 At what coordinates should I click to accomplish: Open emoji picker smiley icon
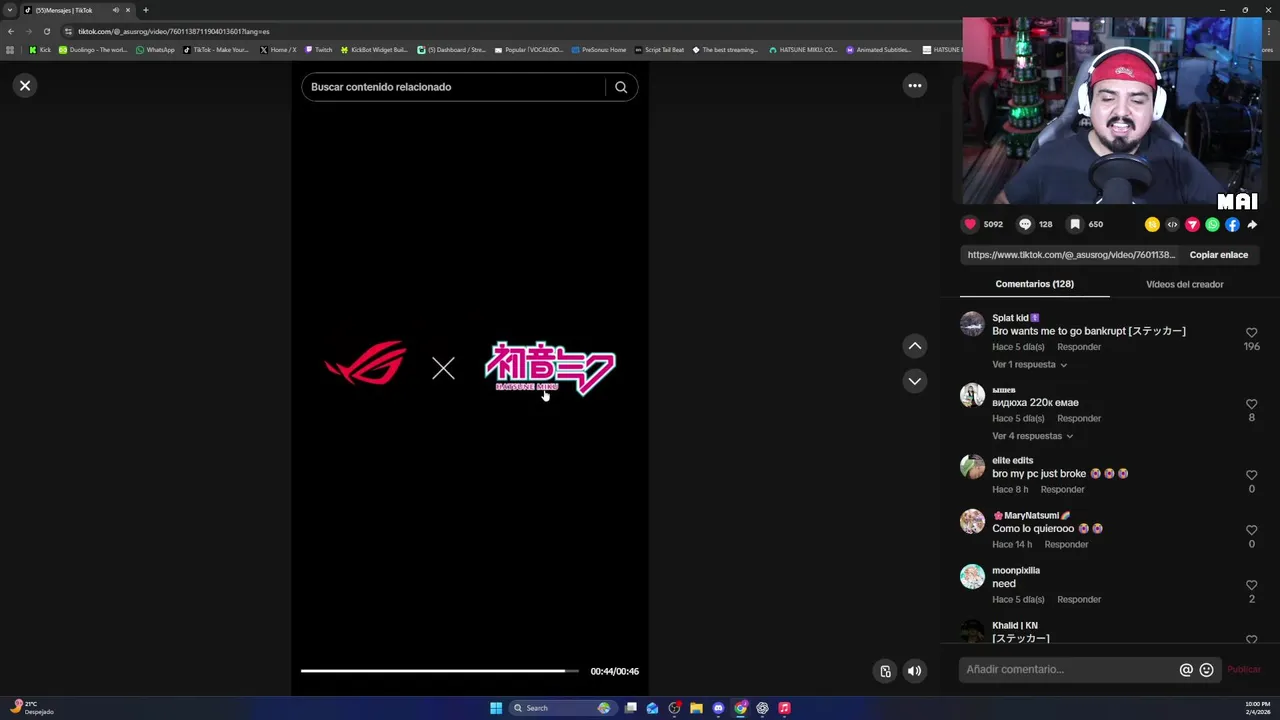(1206, 670)
